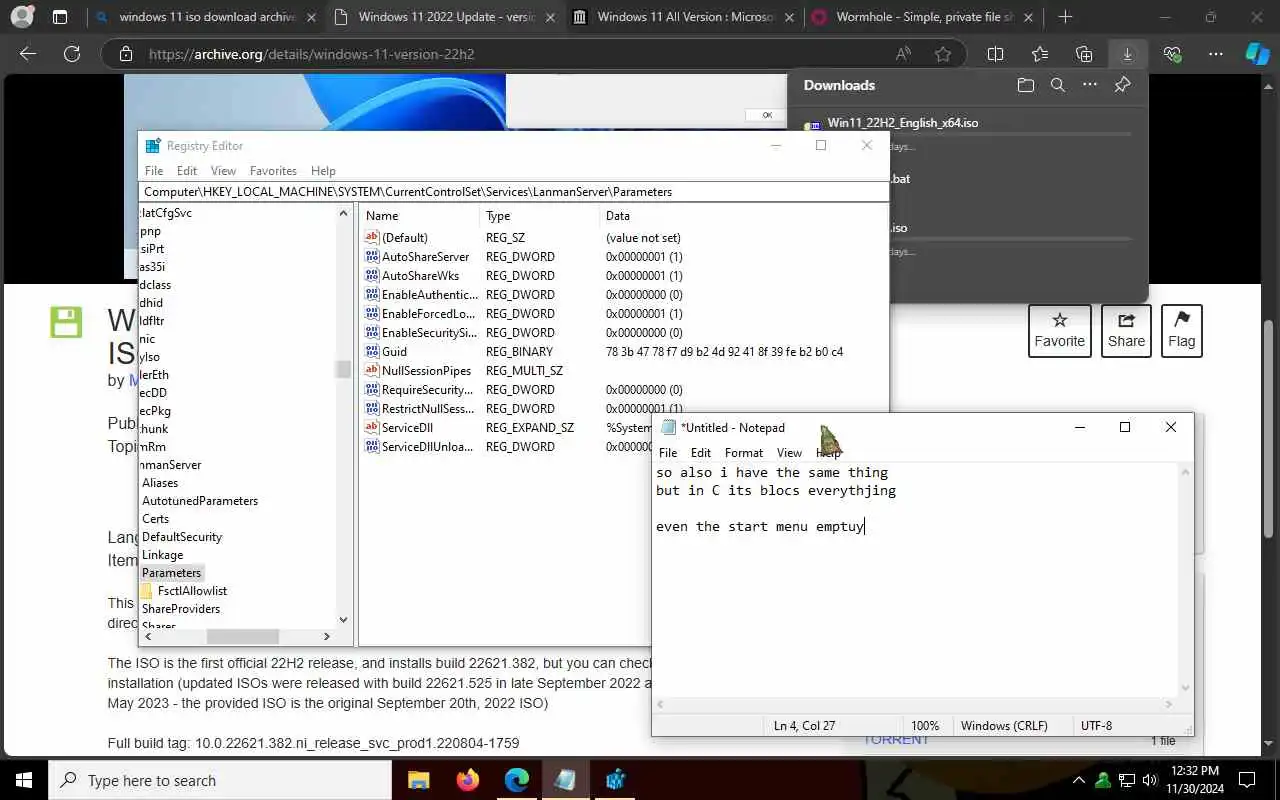Click Name column header in registry list
Viewport: 1280px width, 800px height.
click(x=419, y=216)
